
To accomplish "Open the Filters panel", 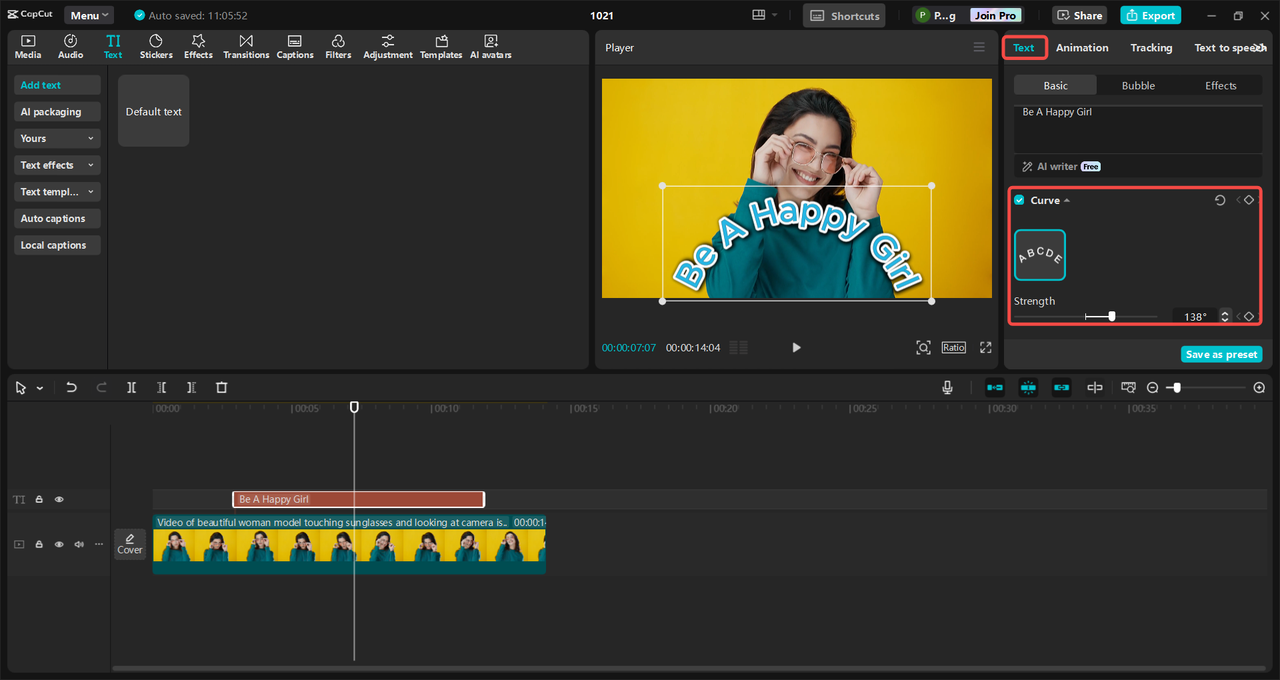I will click(338, 46).
